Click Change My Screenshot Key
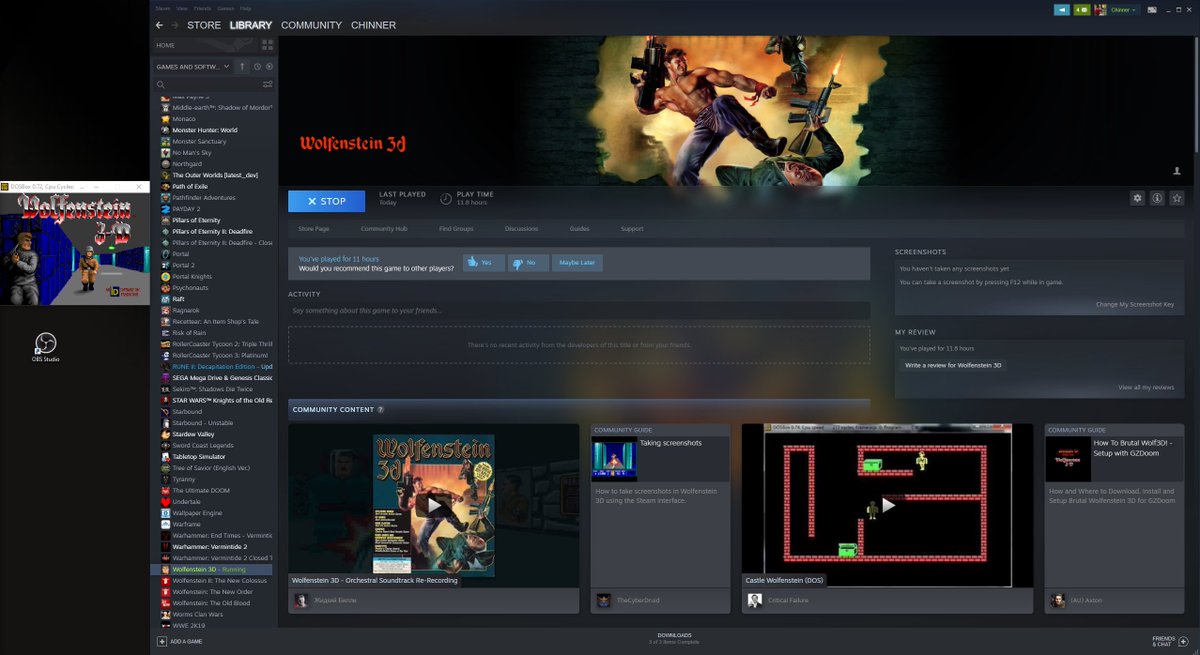The image size is (1200, 655). pyautogui.click(x=1135, y=304)
